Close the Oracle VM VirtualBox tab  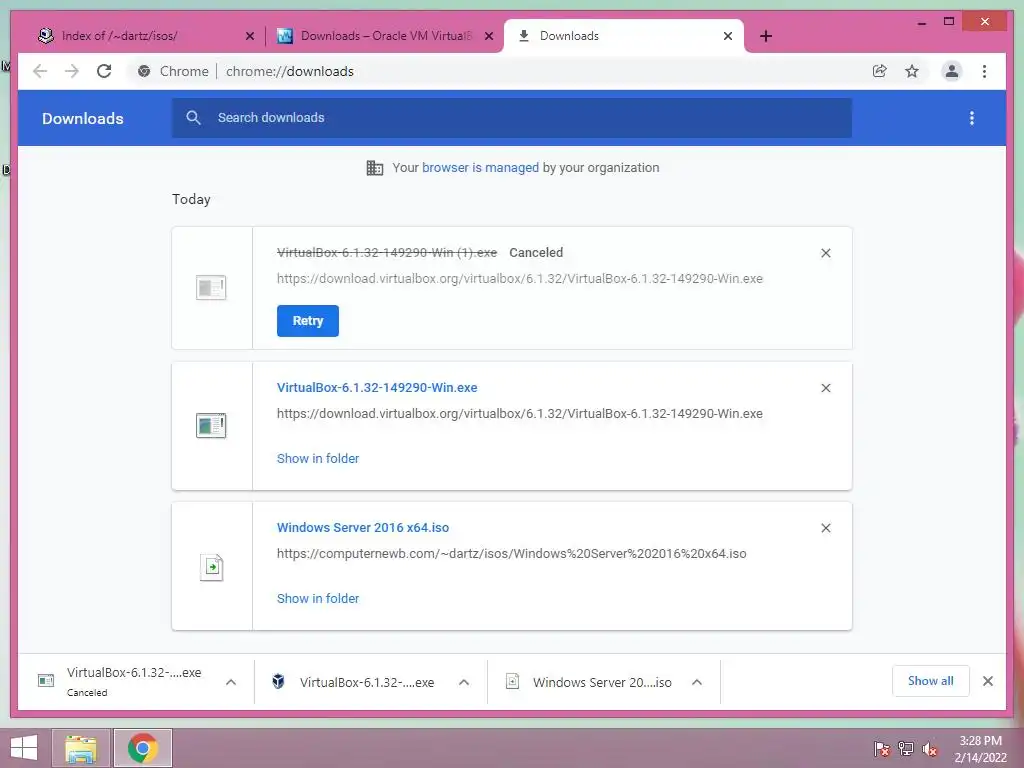point(488,36)
